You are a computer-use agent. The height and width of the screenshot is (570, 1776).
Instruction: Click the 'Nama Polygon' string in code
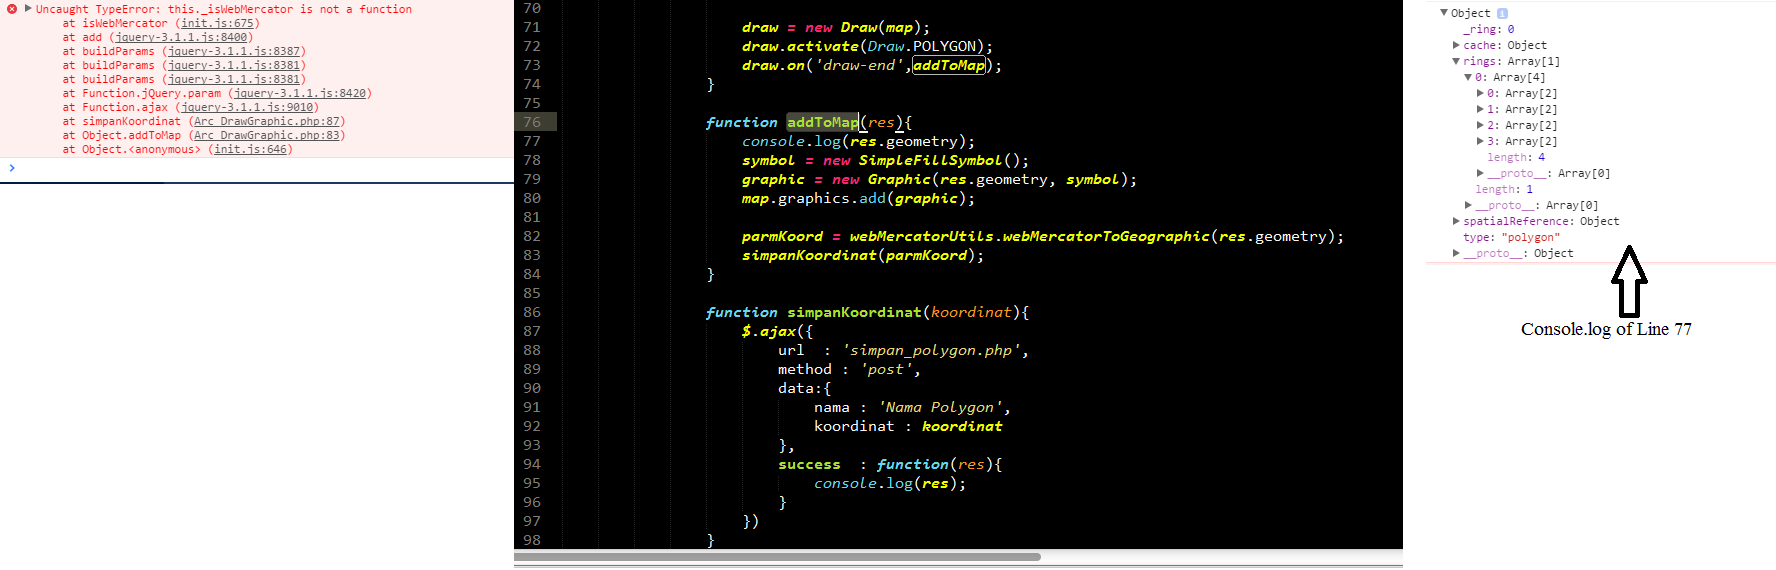940,407
